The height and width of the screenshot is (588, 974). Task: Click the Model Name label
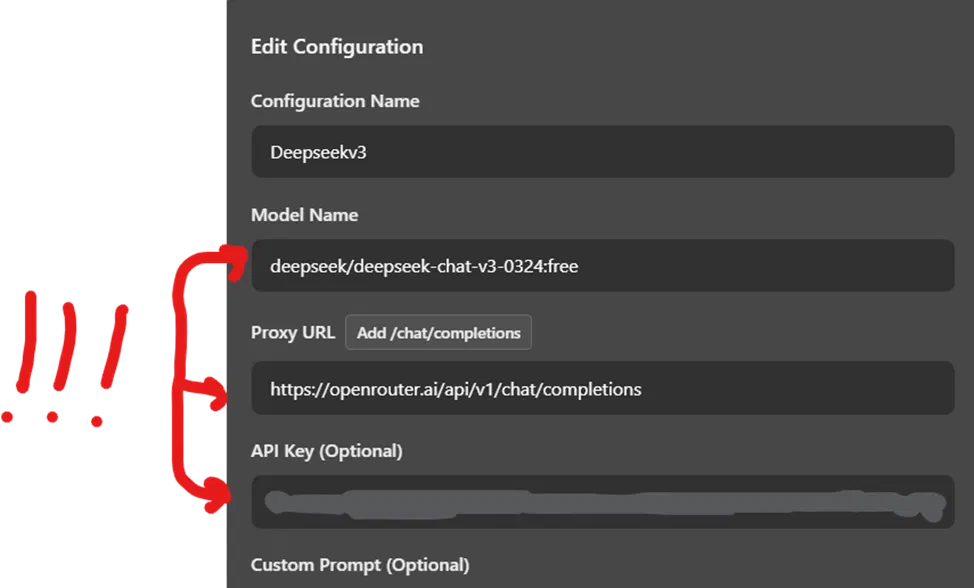pos(304,215)
